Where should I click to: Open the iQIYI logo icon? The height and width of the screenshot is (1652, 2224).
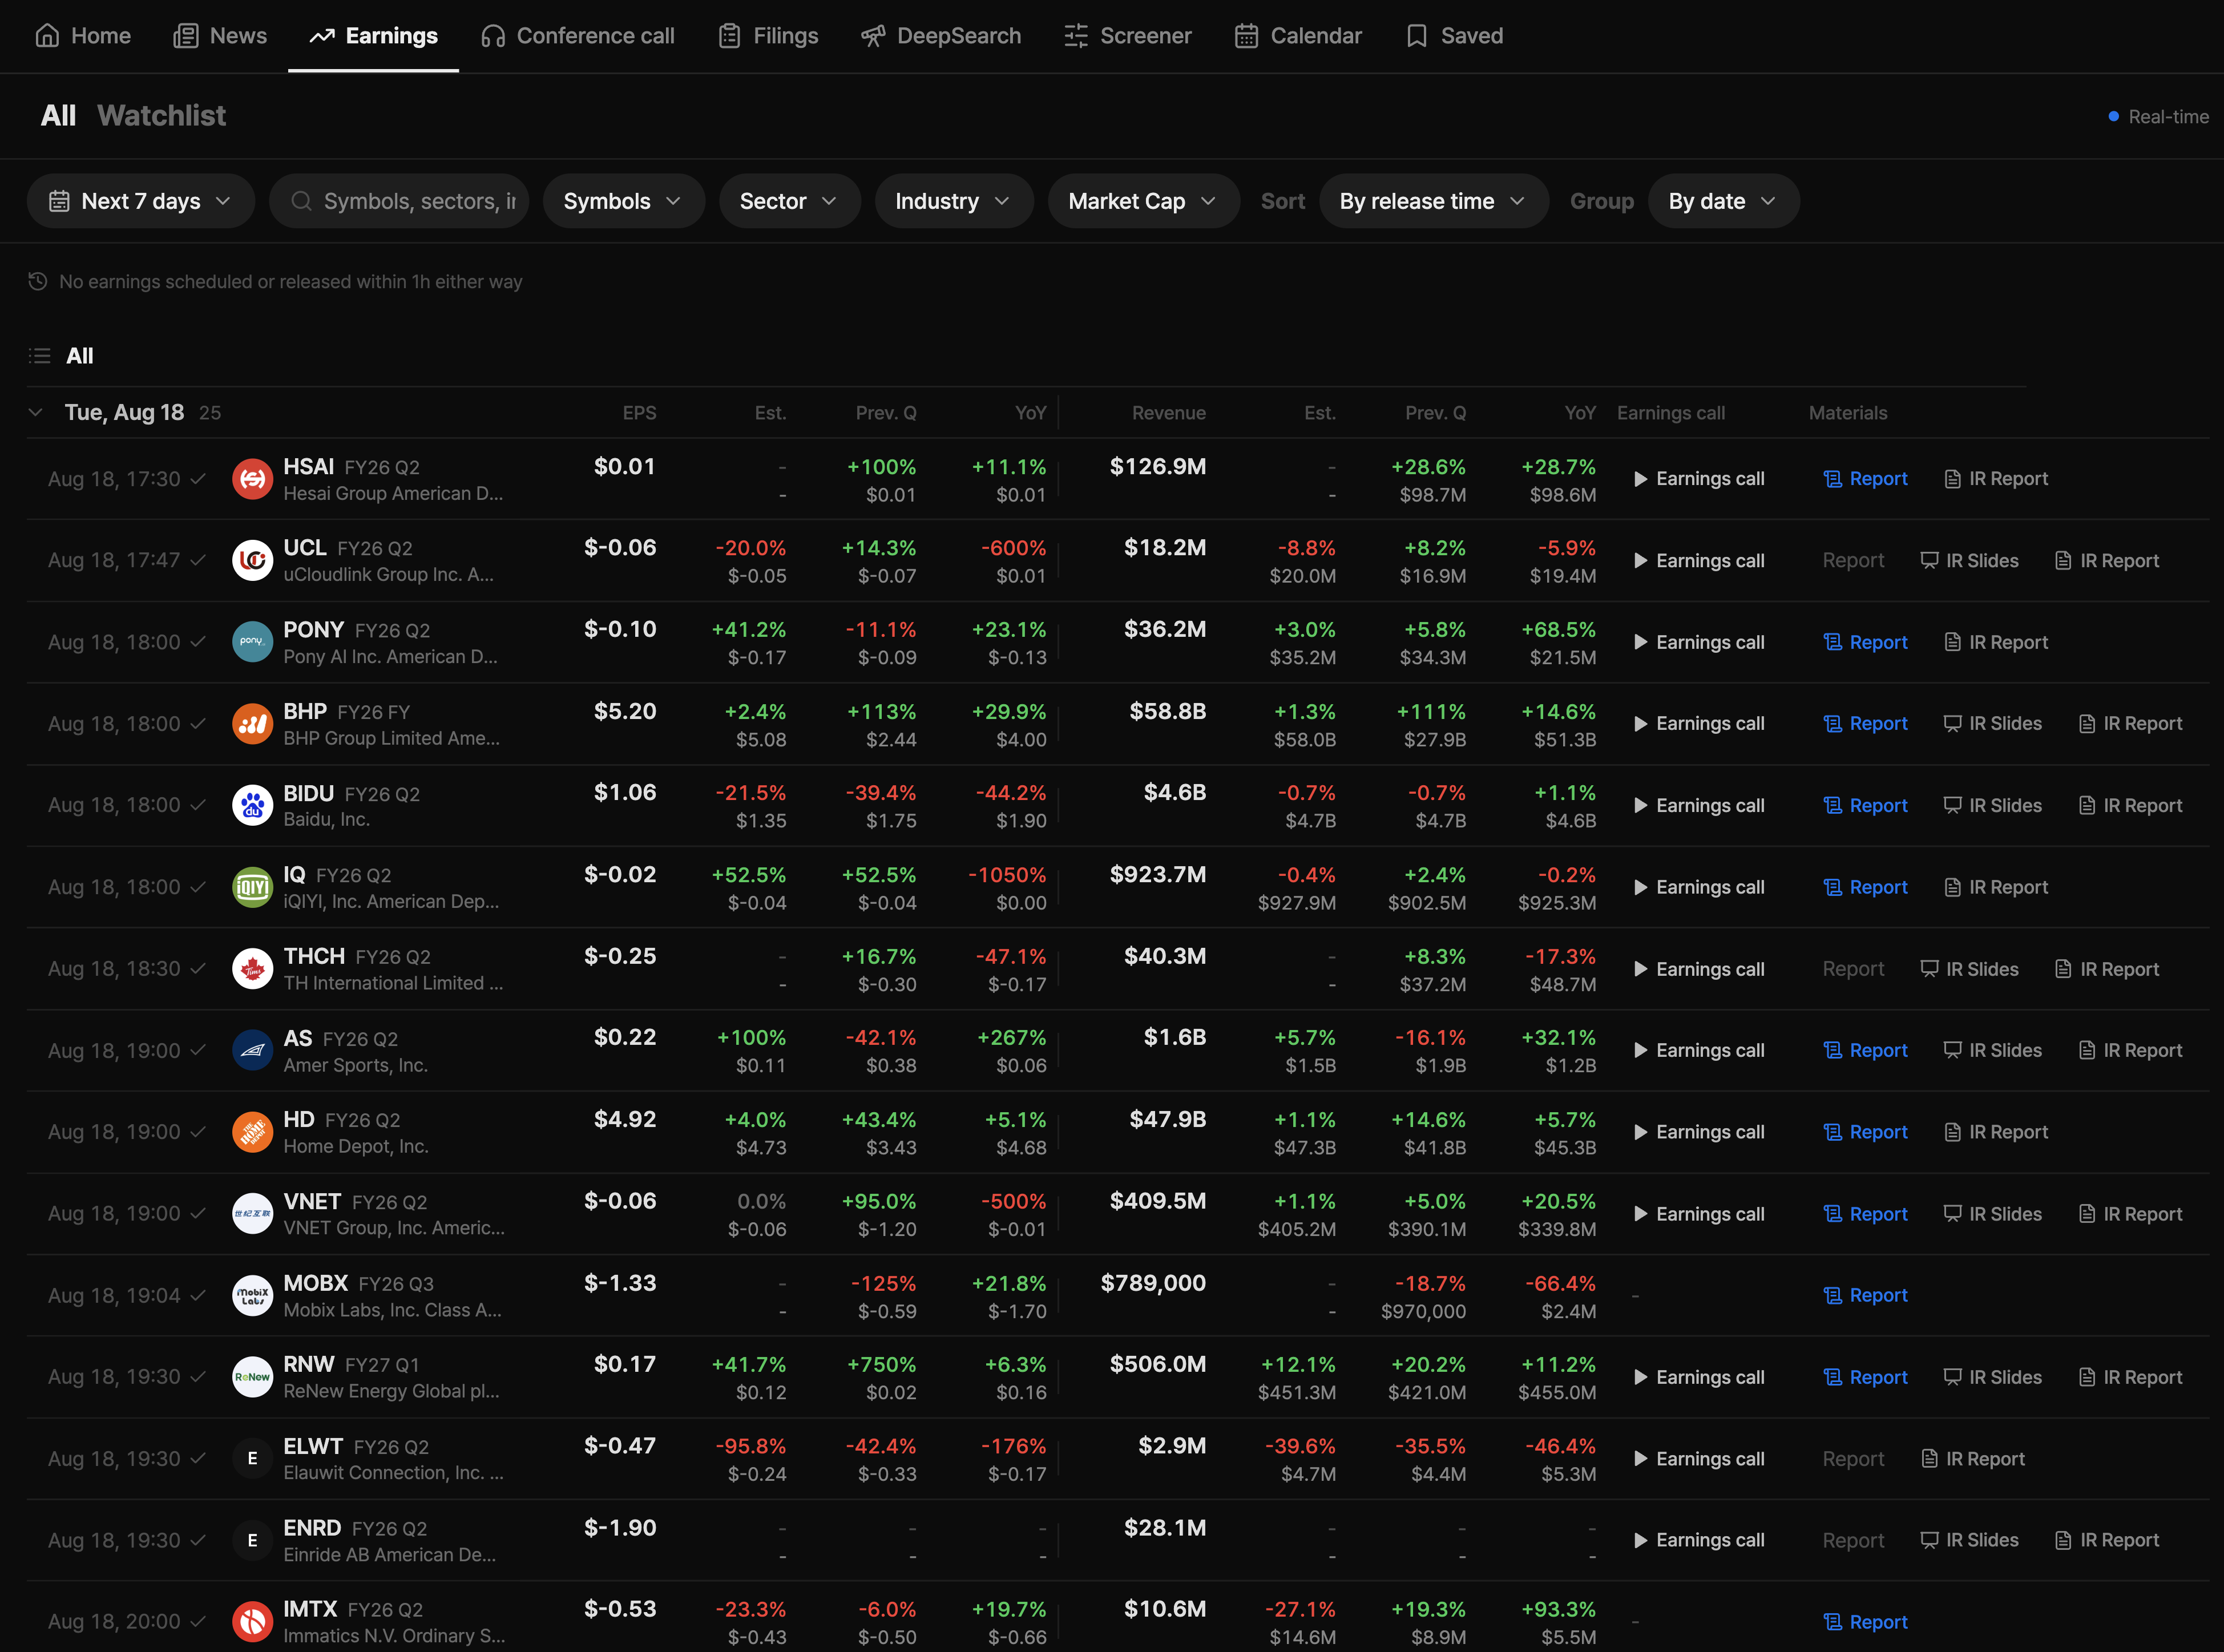tap(252, 887)
